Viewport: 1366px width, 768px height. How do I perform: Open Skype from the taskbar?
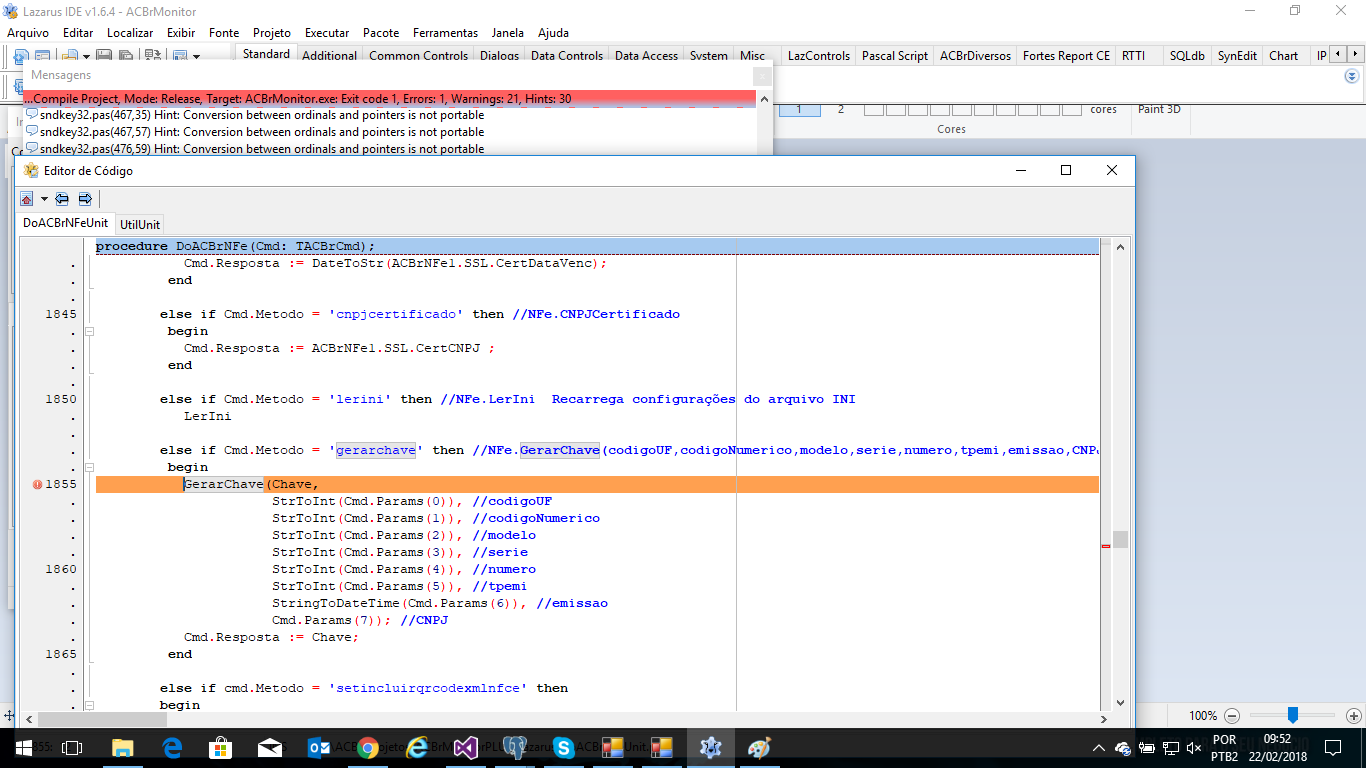[564, 747]
